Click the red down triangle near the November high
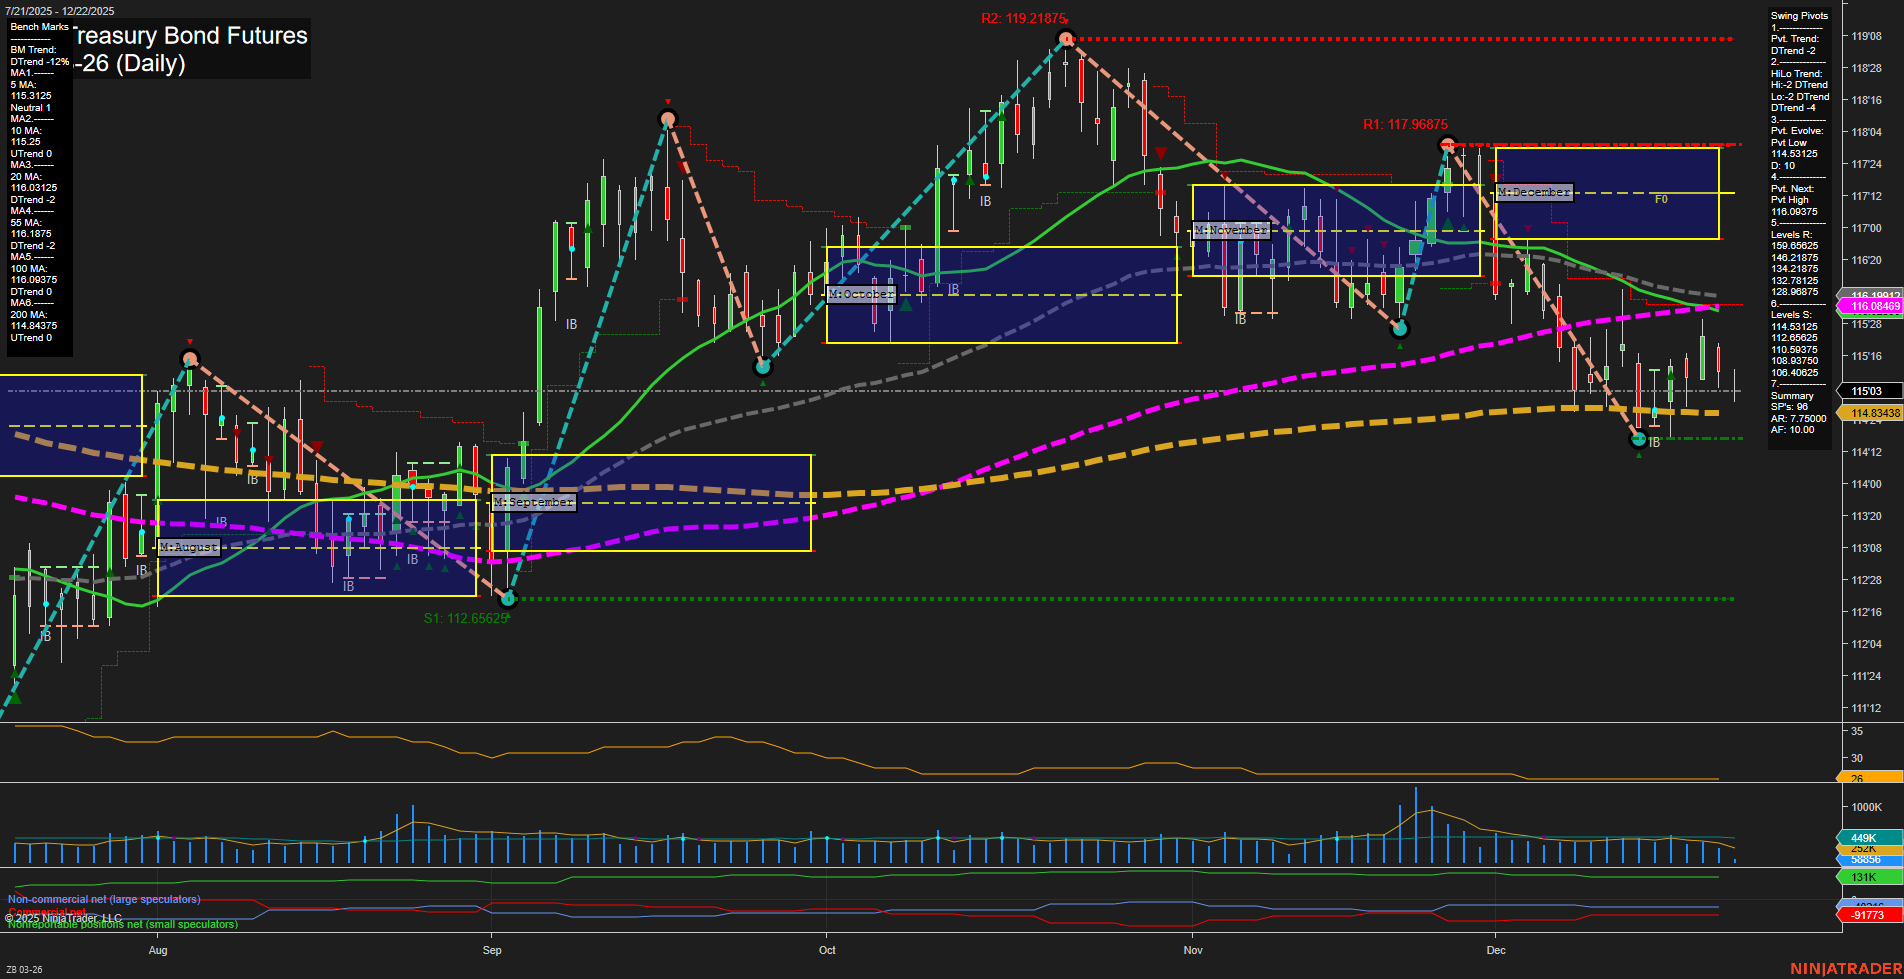 tap(1160, 151)
